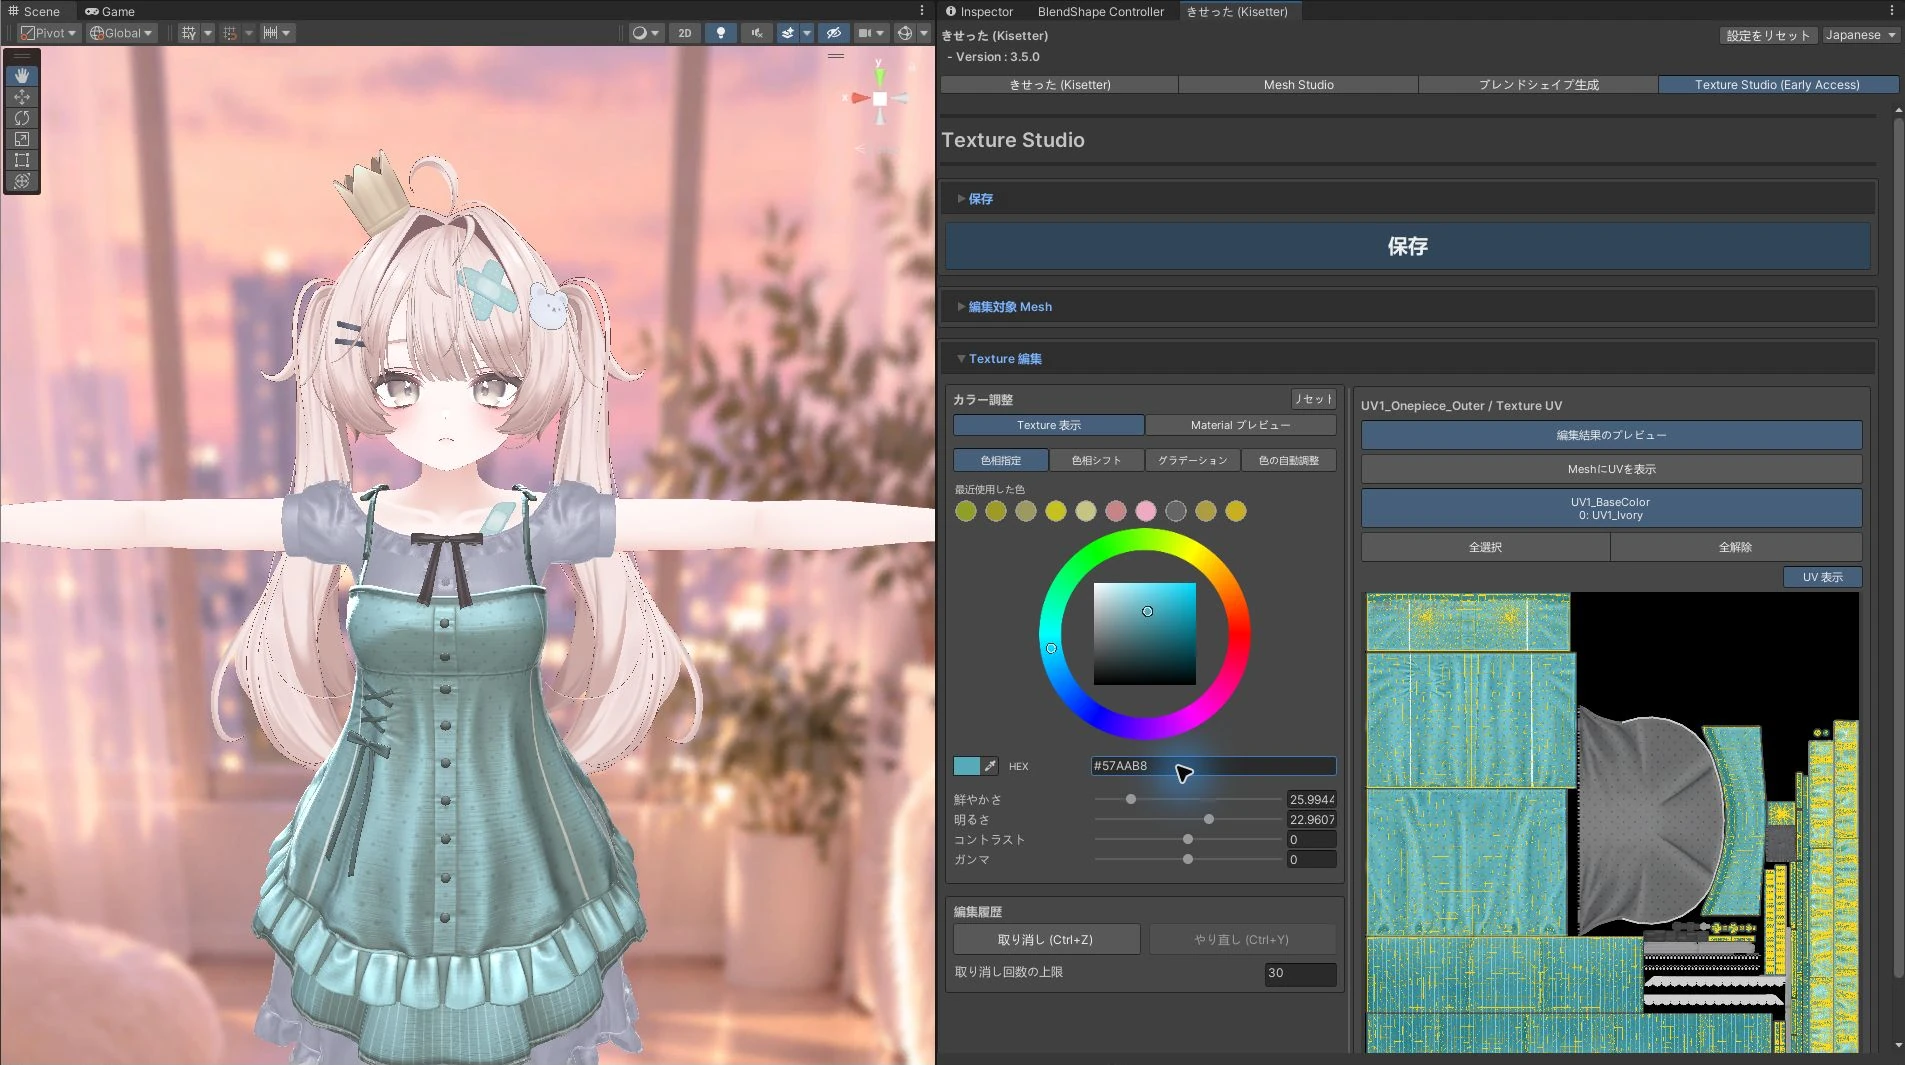Open the Japanese language dropdown

1860,35
